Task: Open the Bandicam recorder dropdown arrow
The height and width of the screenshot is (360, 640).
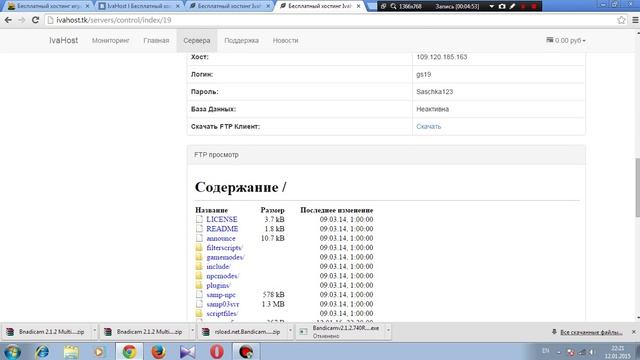Action: [491, 6]
